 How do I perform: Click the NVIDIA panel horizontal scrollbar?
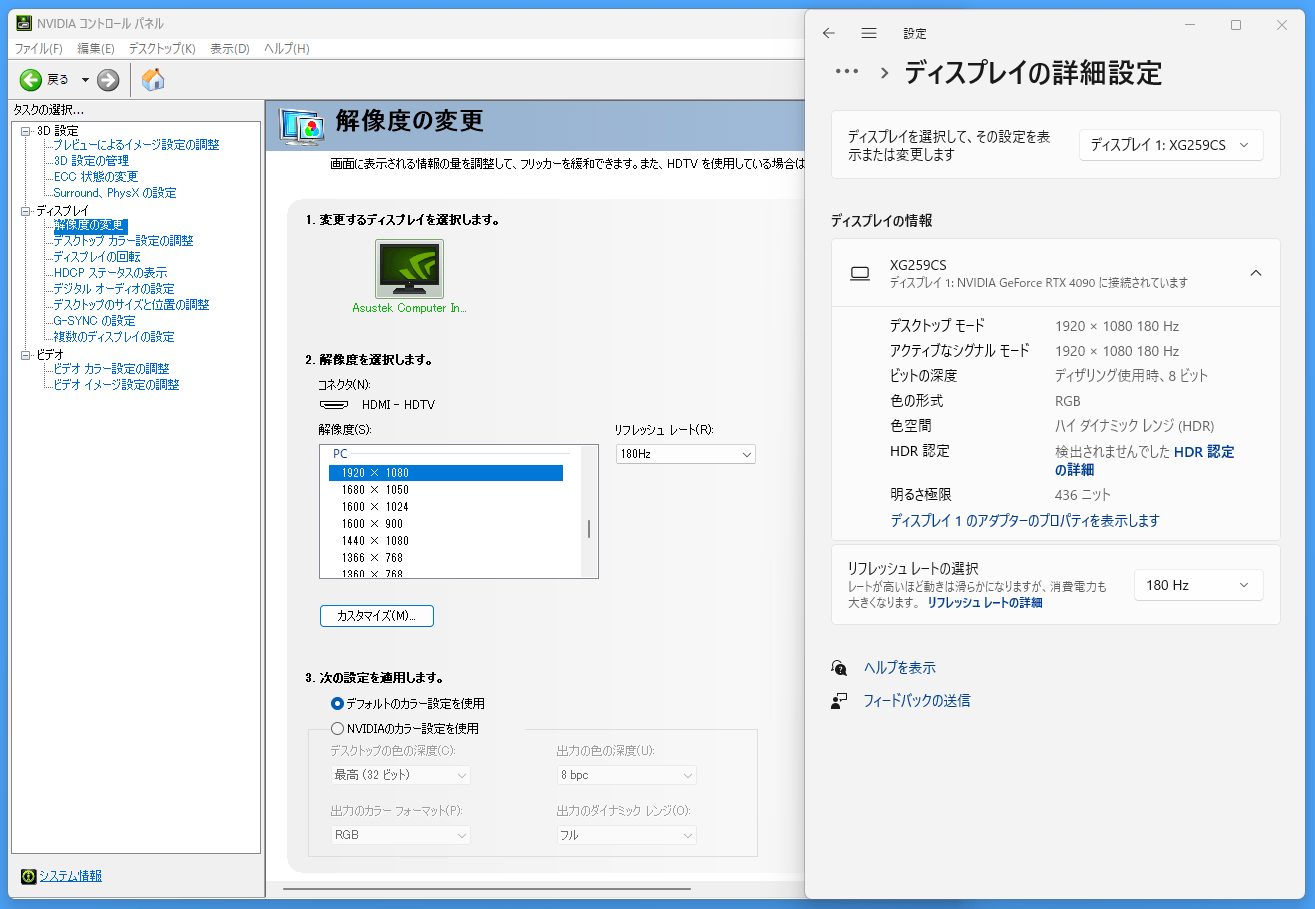(x=486, y=888)
